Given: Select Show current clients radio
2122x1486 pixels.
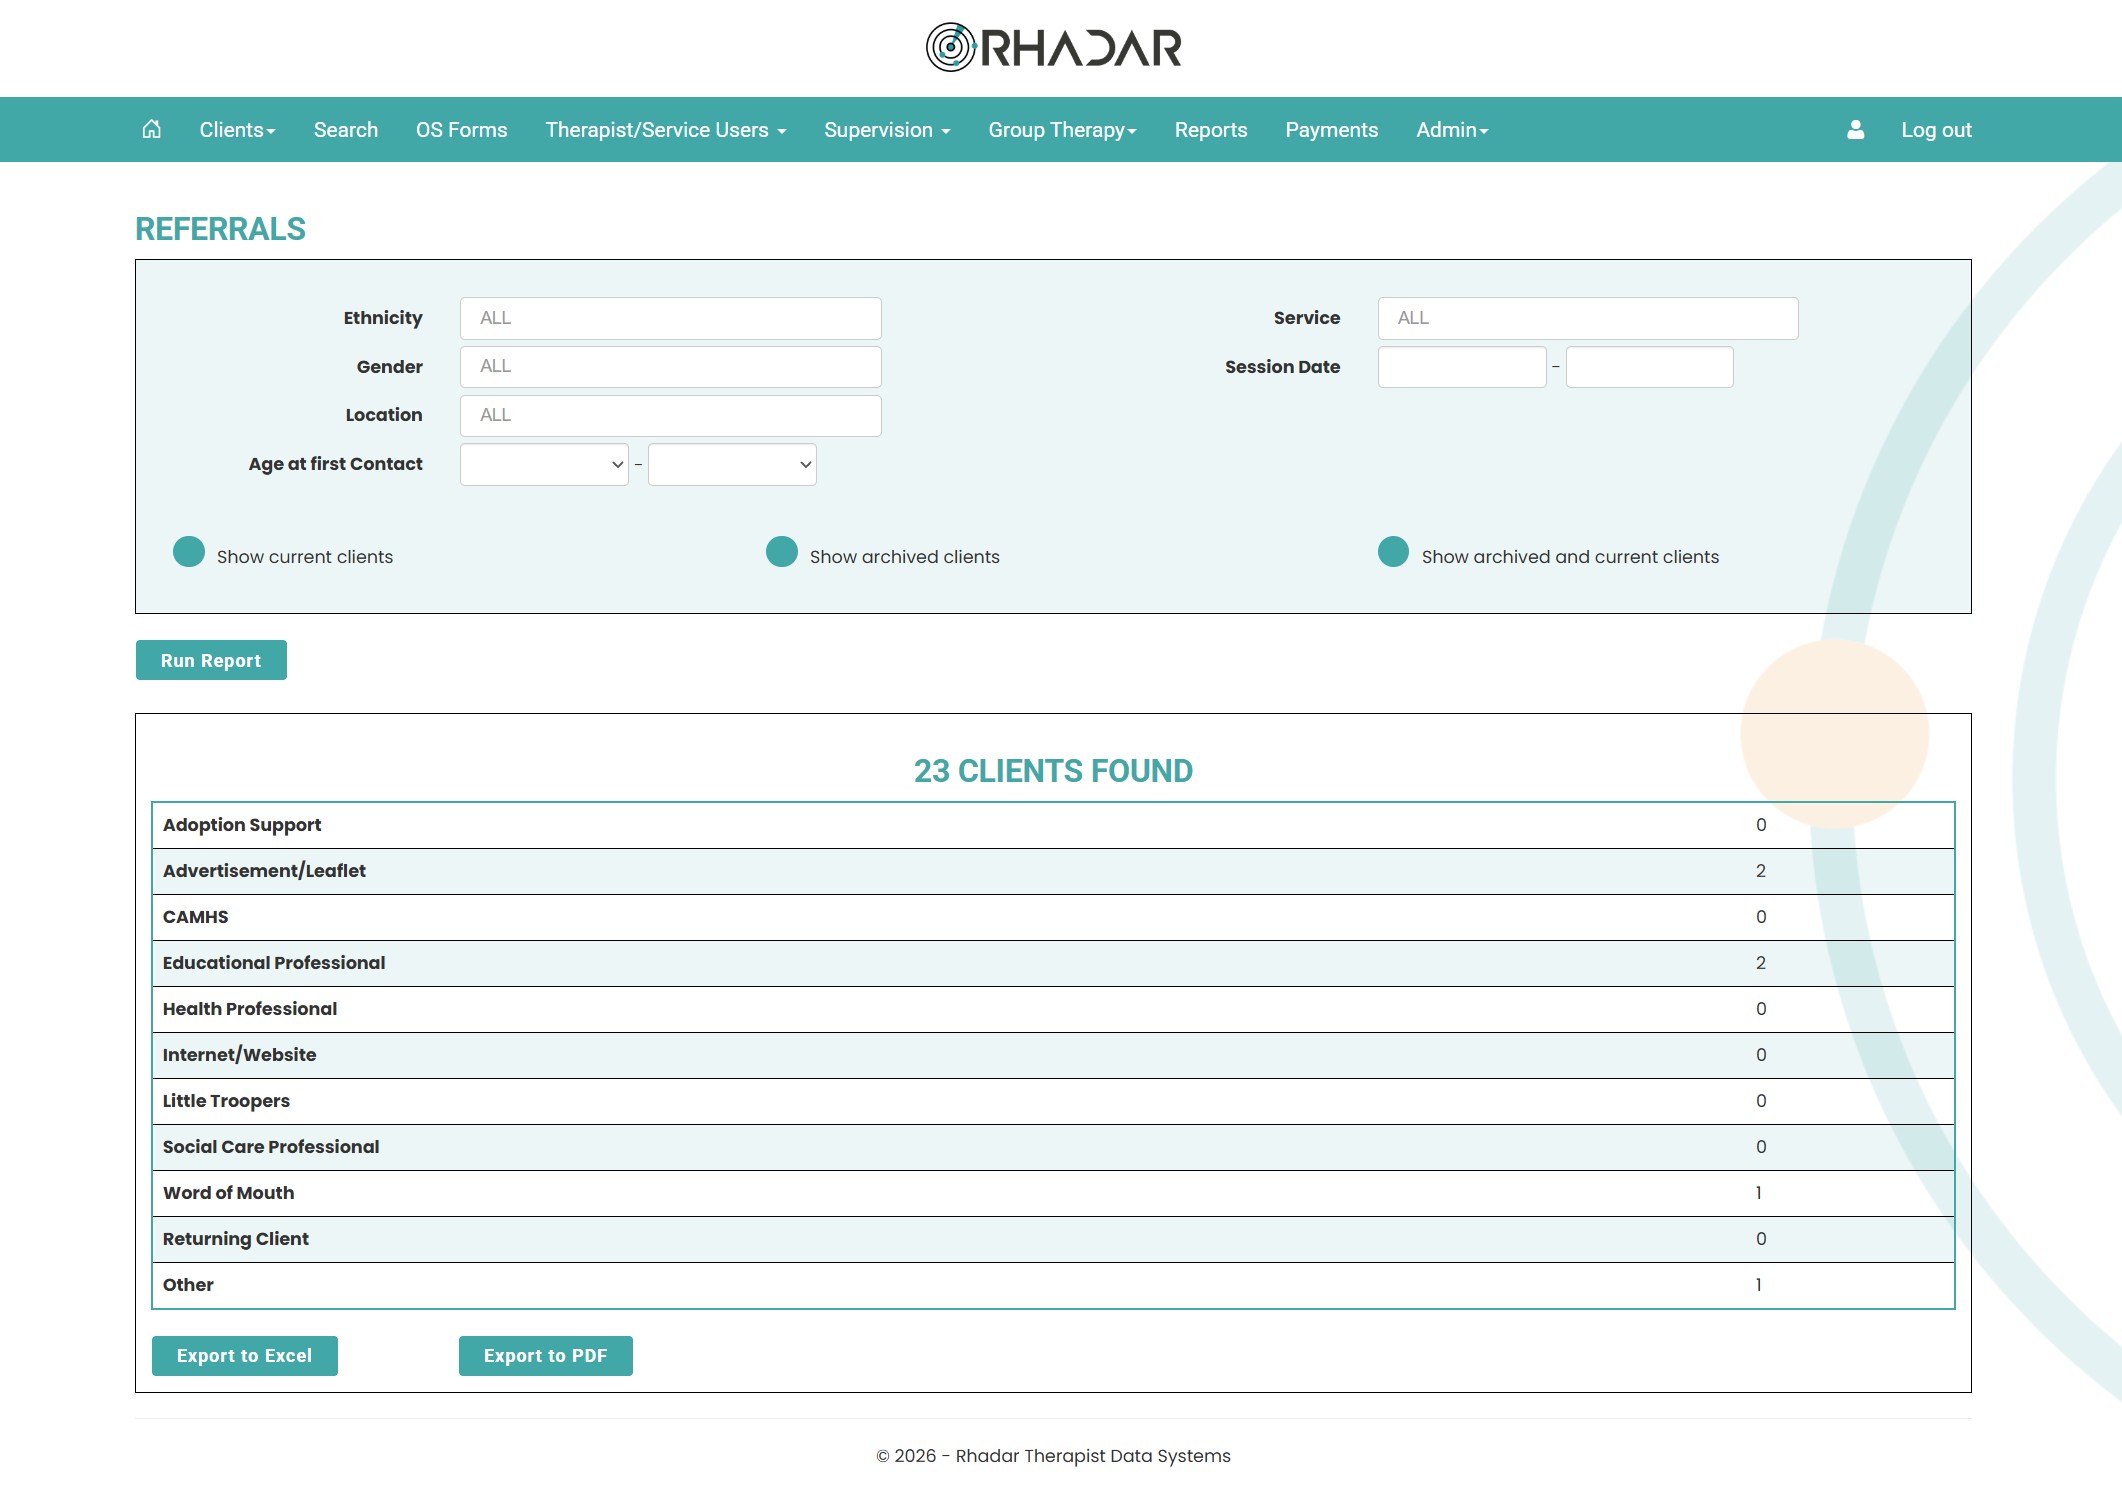Looking at the screenshot, I should (189, 552).
